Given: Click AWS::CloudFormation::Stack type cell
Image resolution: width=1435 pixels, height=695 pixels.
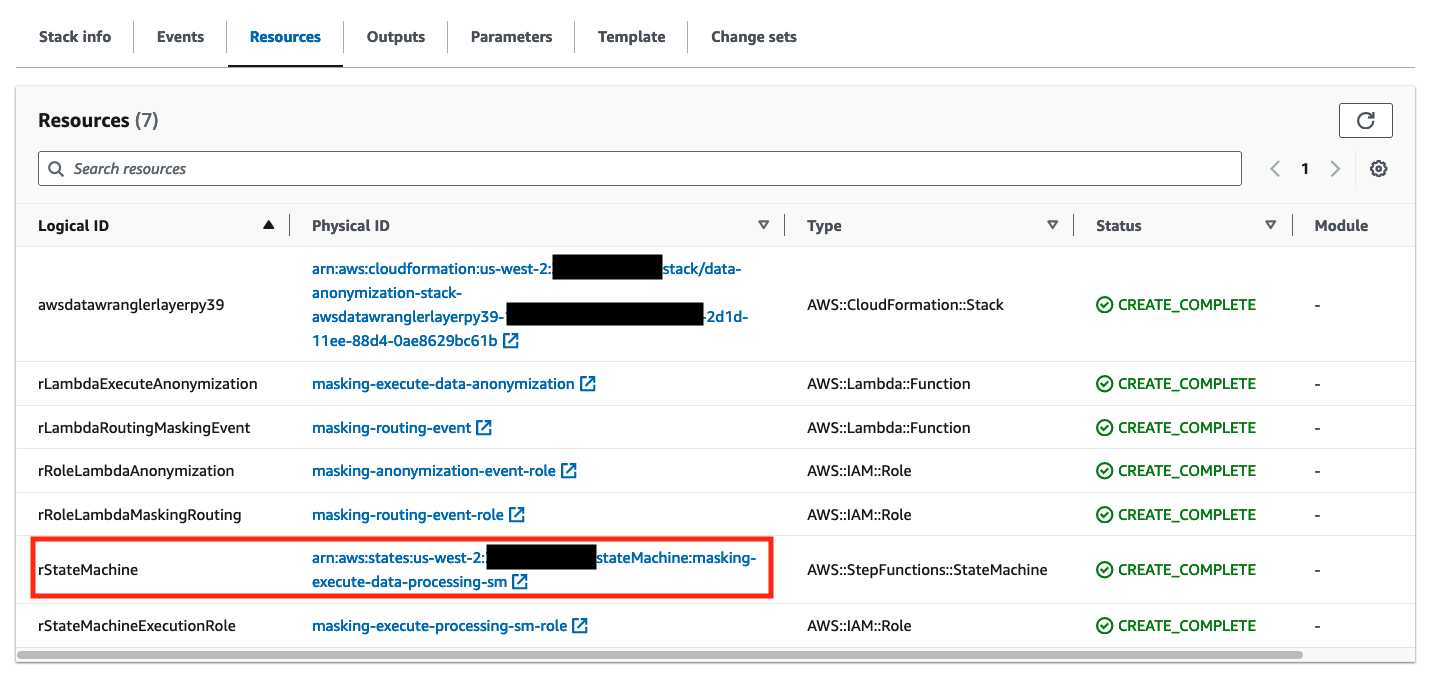Looking at the screenshot, I should click(905, 305).
